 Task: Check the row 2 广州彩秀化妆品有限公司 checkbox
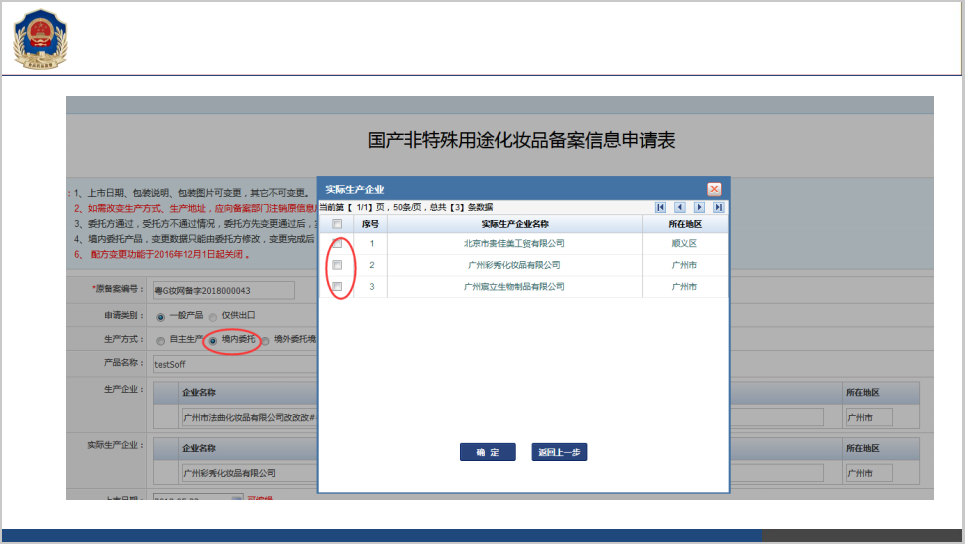(337, 265)
